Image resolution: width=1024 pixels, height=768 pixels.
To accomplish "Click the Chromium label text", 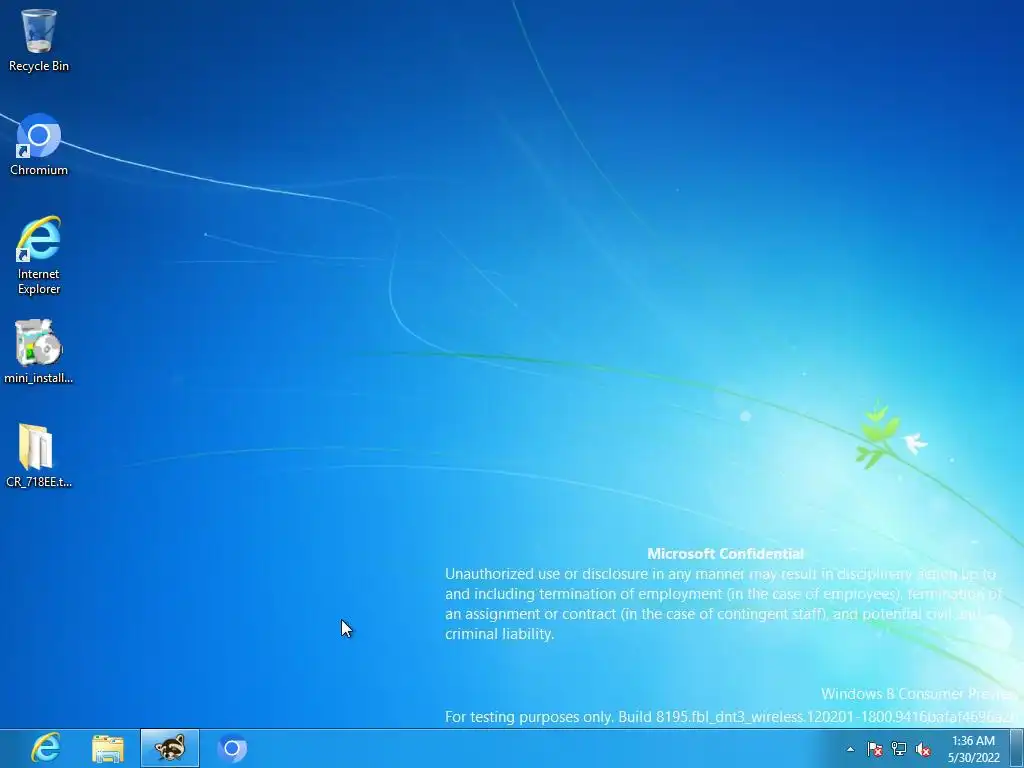I will tap(39, 170).
